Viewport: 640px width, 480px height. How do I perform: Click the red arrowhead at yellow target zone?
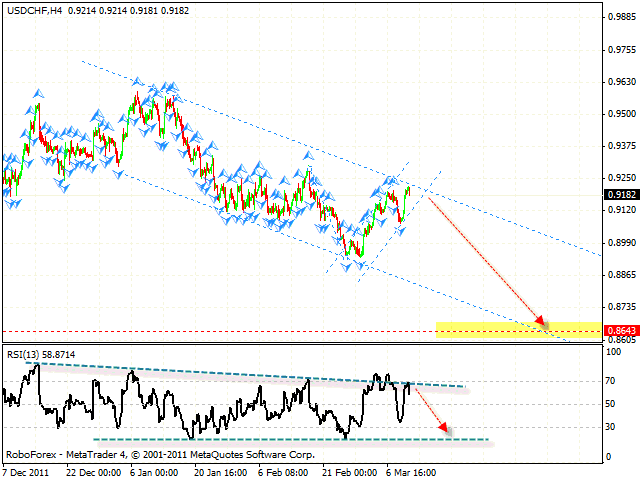[x=544, y=322]
